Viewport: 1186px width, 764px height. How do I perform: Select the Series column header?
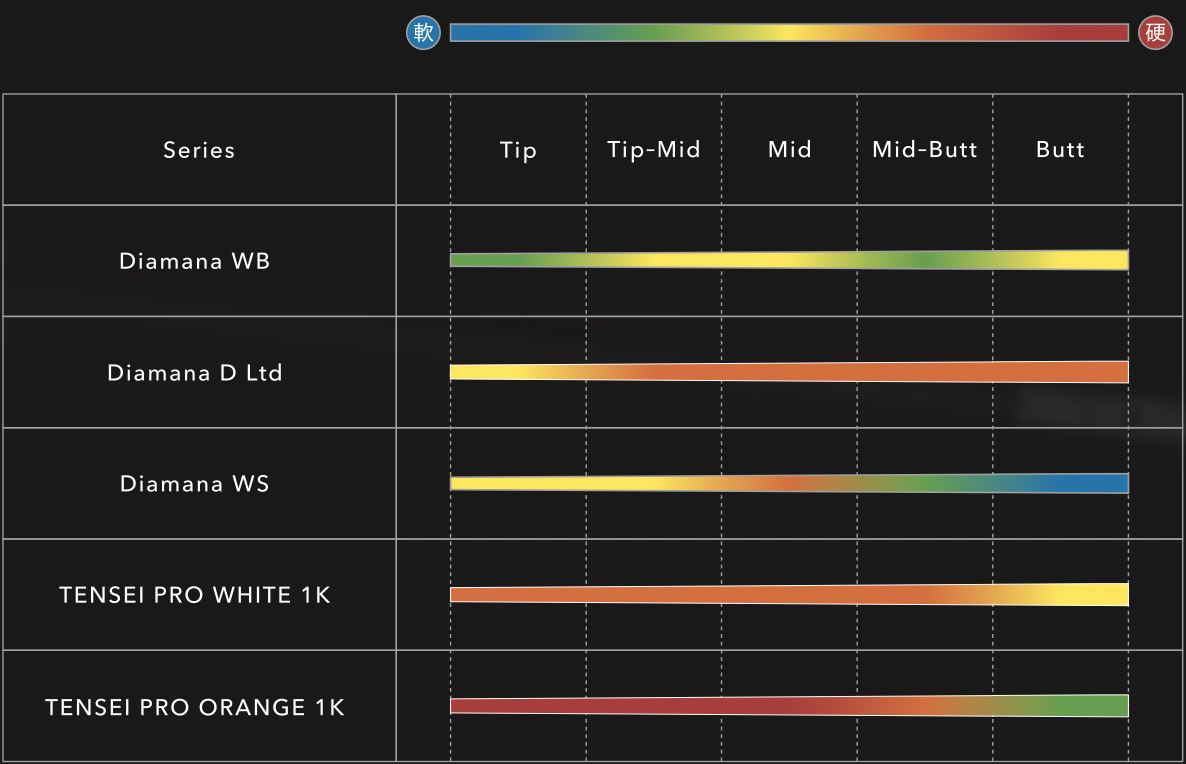(199, 150)
